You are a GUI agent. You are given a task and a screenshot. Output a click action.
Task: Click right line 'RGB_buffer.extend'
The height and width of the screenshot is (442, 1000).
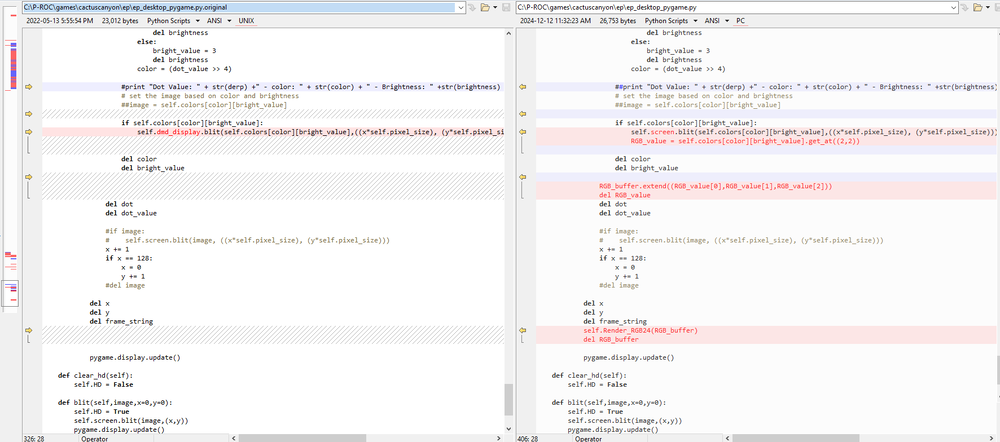click(x=716, y=186)
